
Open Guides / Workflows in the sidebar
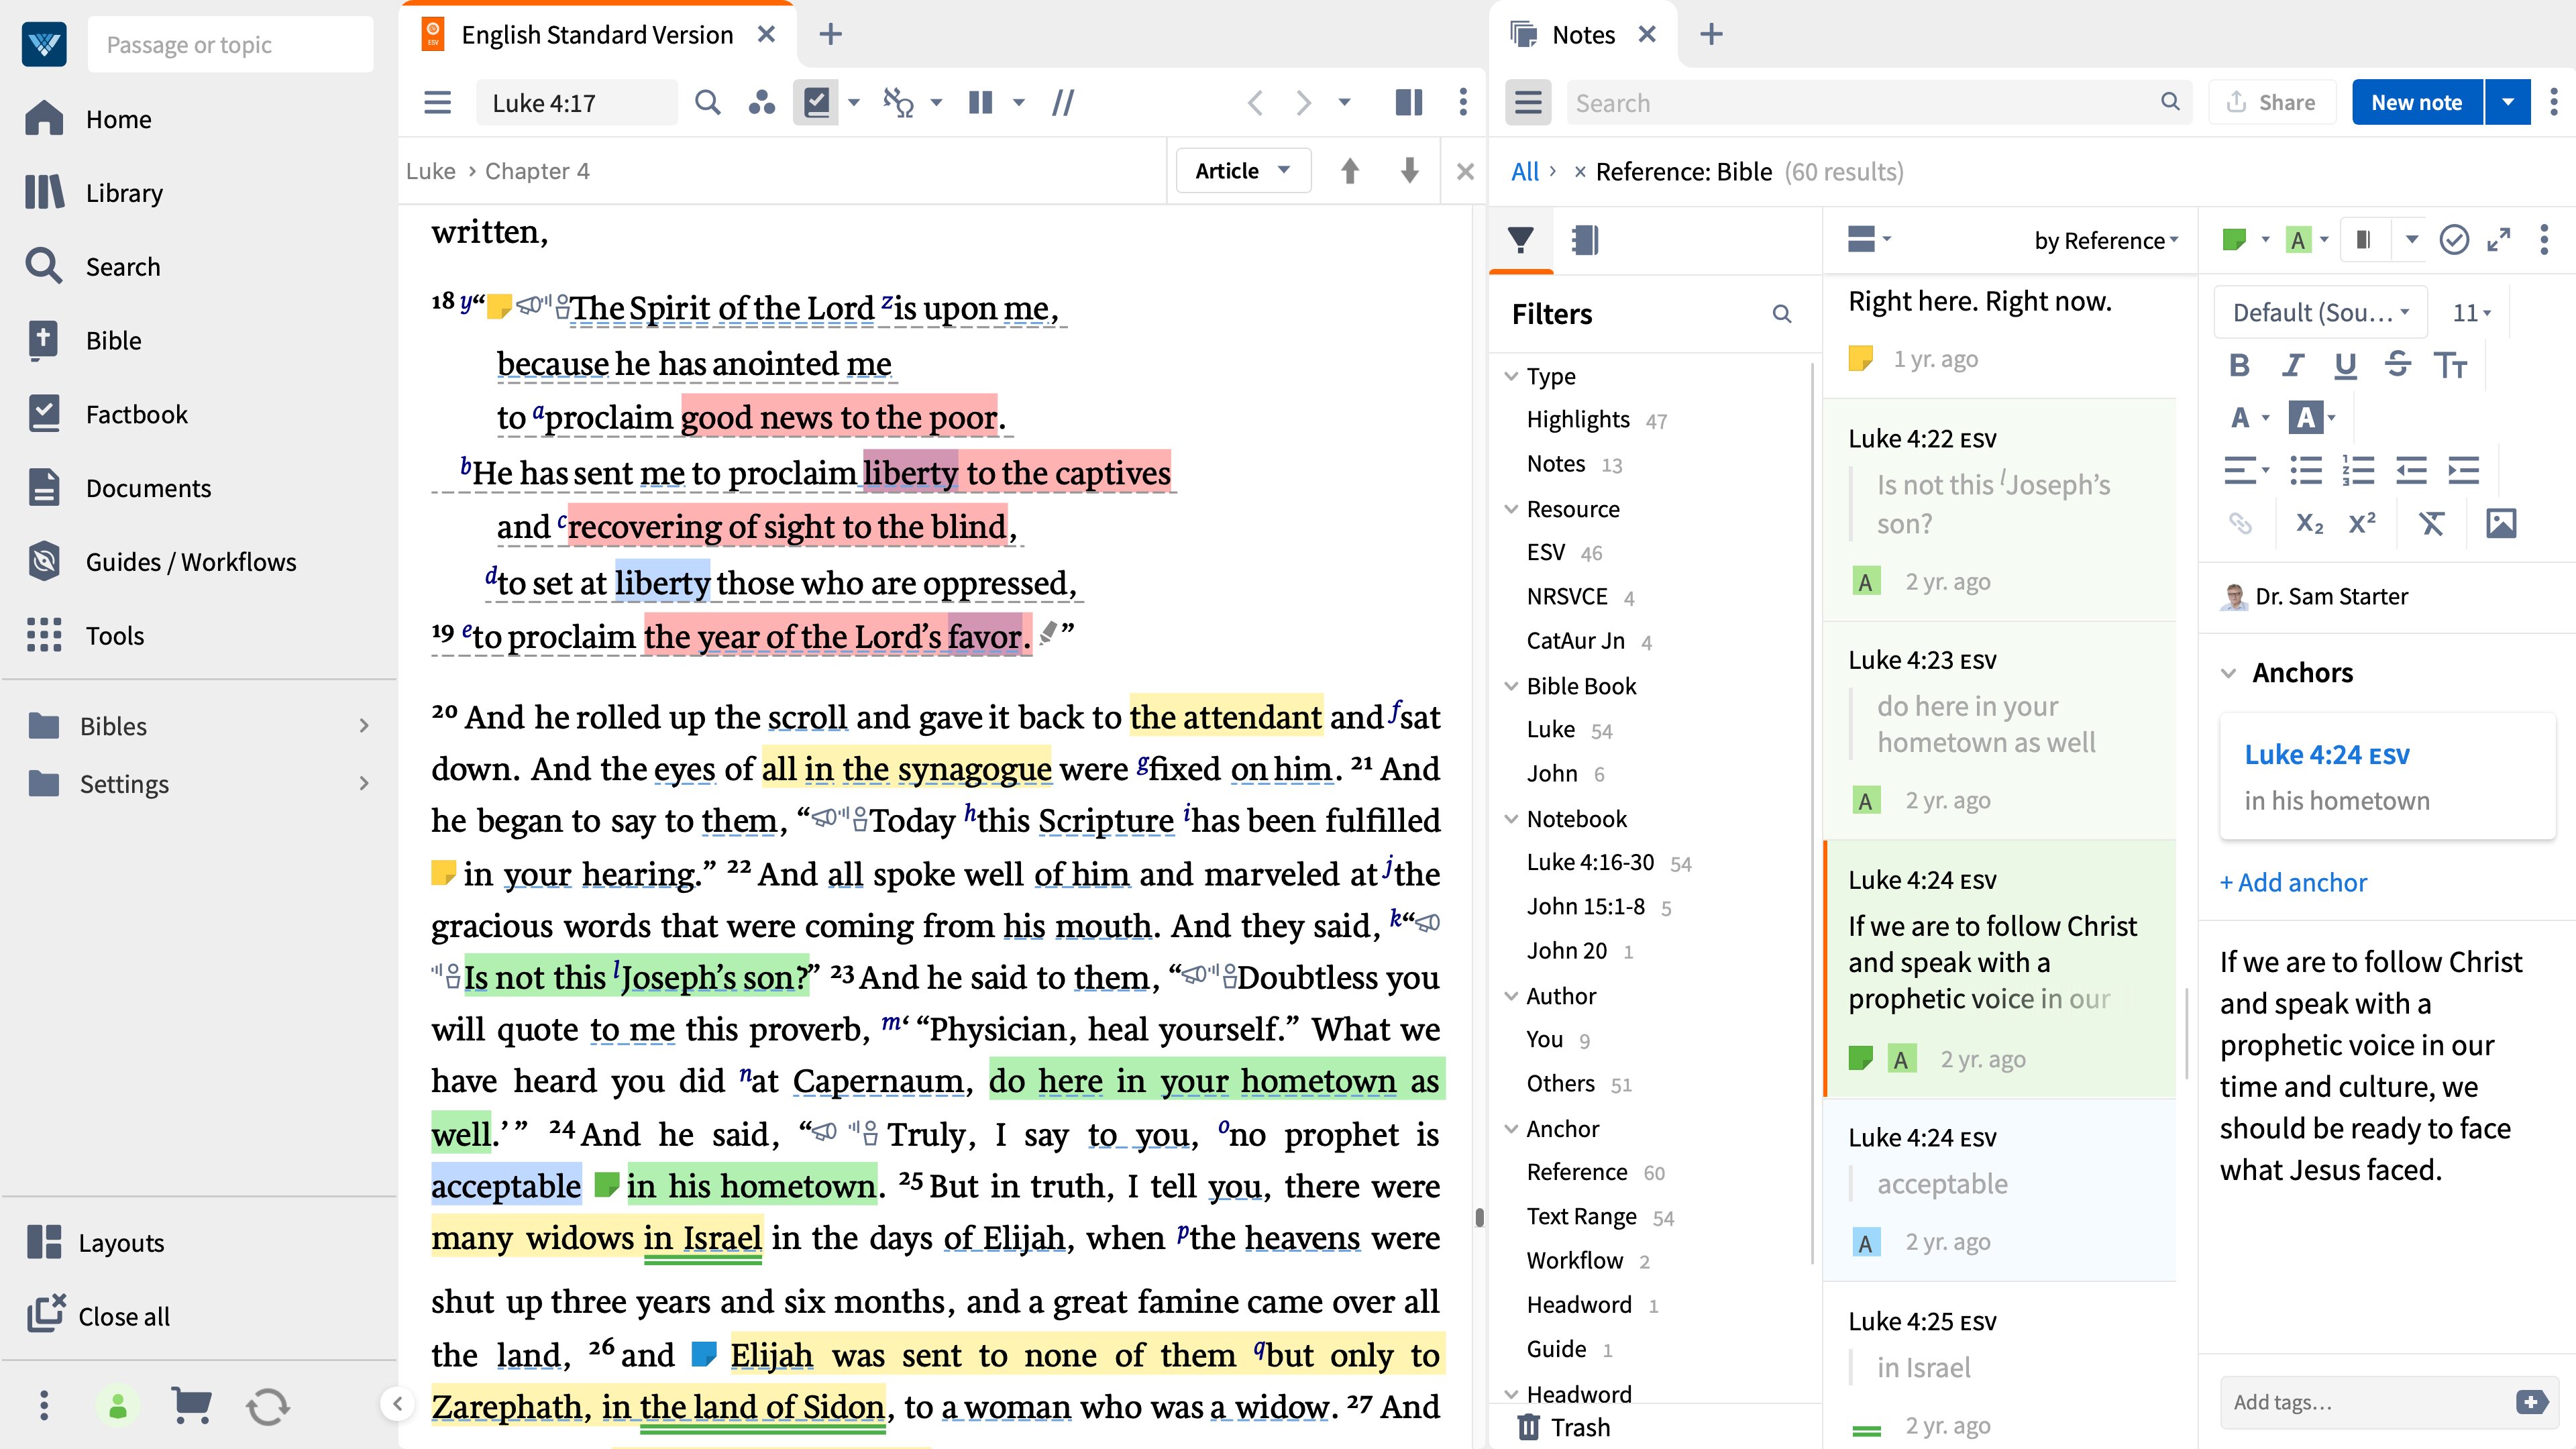(x=162, y=562)
